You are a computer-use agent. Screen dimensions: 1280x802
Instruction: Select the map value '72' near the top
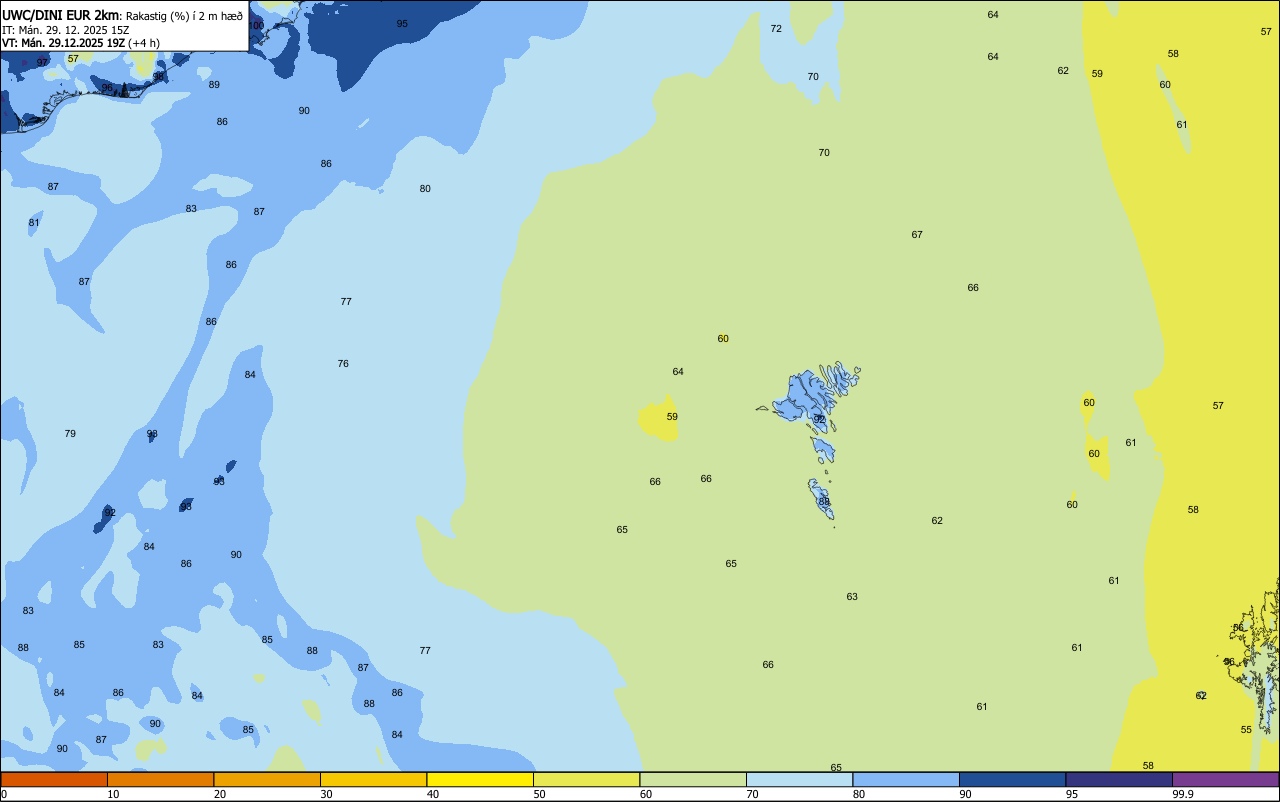pyautogui.click(x=776, y=29)
